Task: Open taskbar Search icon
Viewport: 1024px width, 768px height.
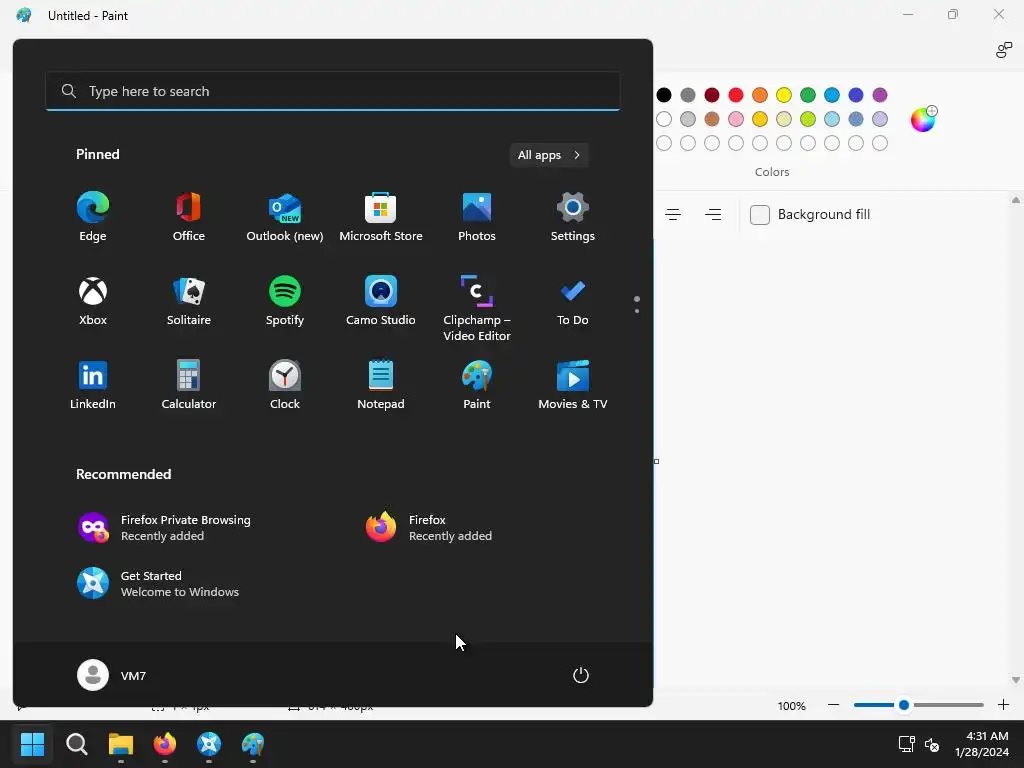Action: pos(76,744)
